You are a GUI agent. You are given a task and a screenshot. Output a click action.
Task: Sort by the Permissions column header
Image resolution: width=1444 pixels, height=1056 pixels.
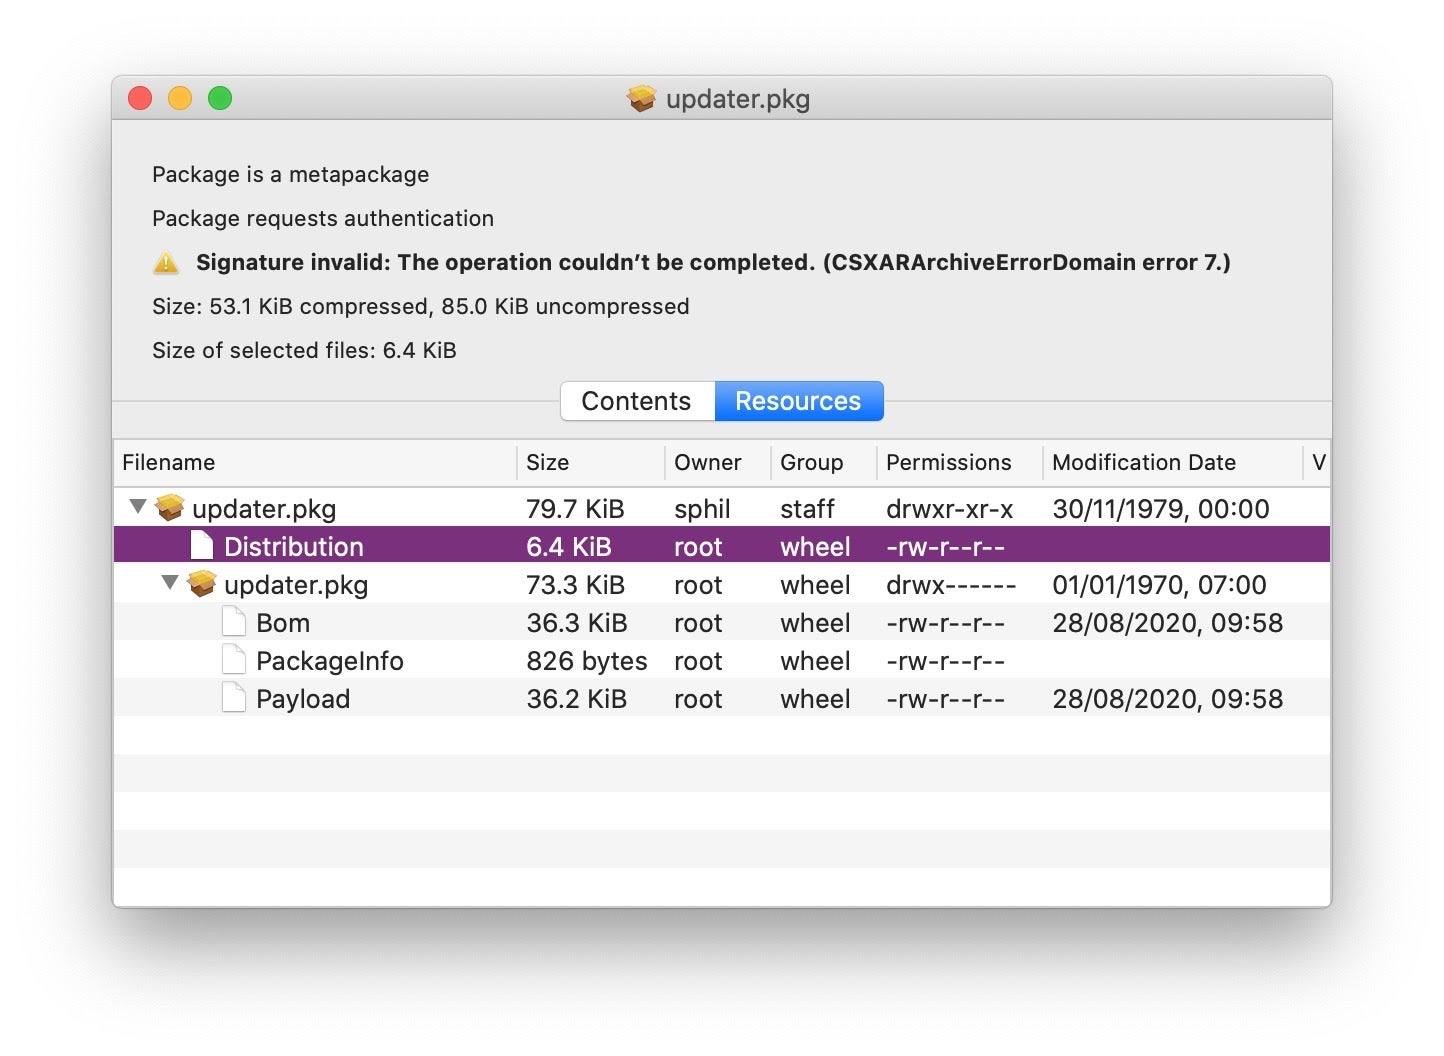[x=948, y=462]
